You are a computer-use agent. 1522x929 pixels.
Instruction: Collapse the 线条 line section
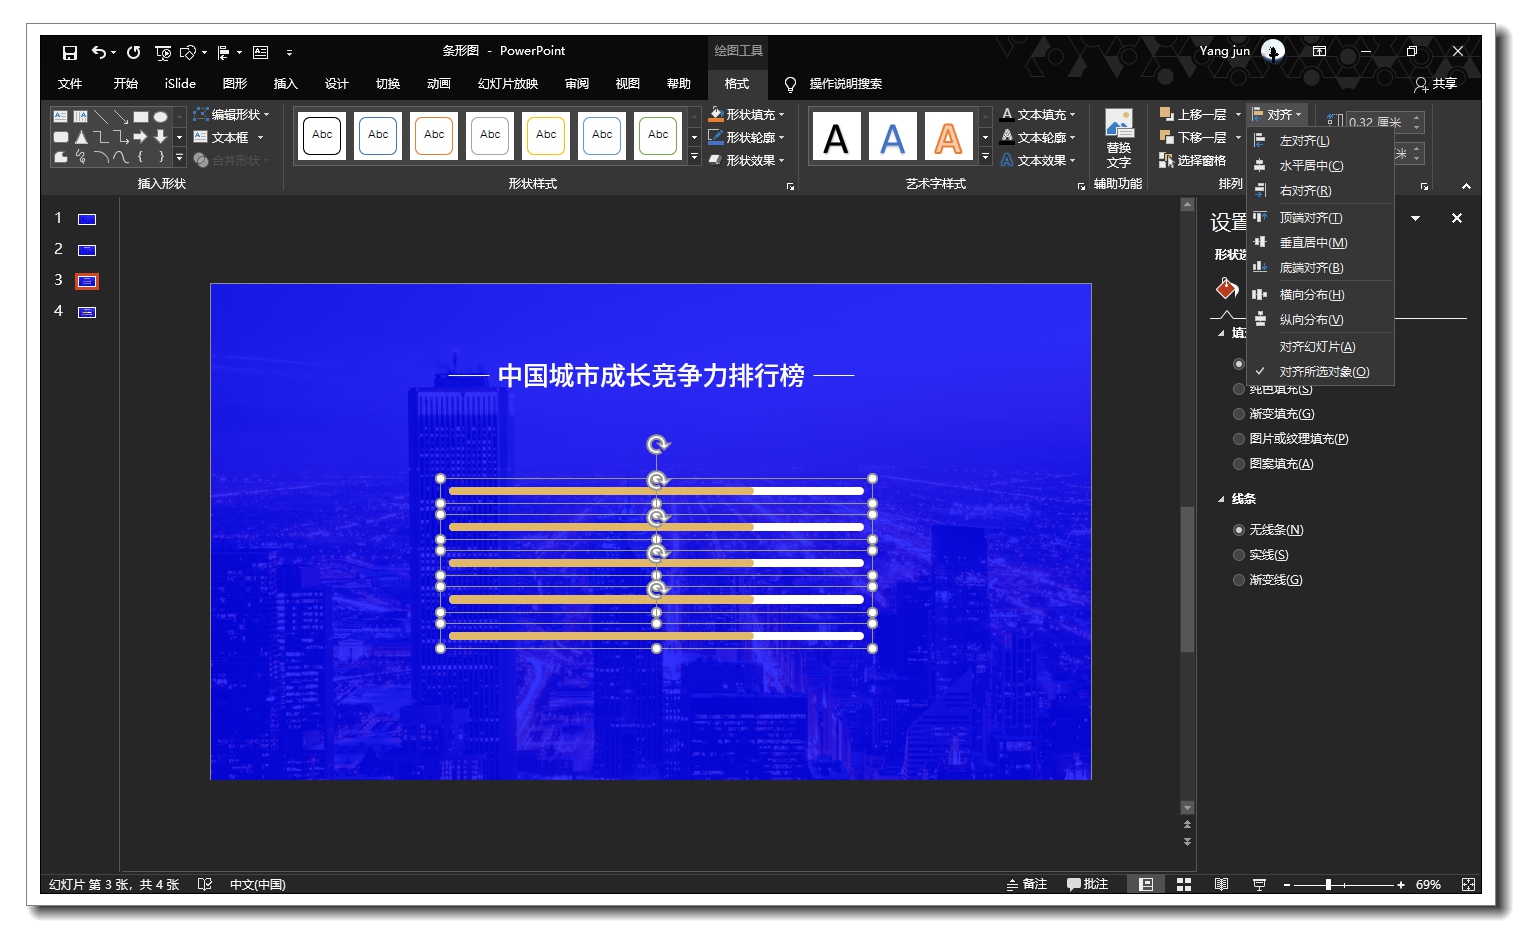(x=1221, y=499)
